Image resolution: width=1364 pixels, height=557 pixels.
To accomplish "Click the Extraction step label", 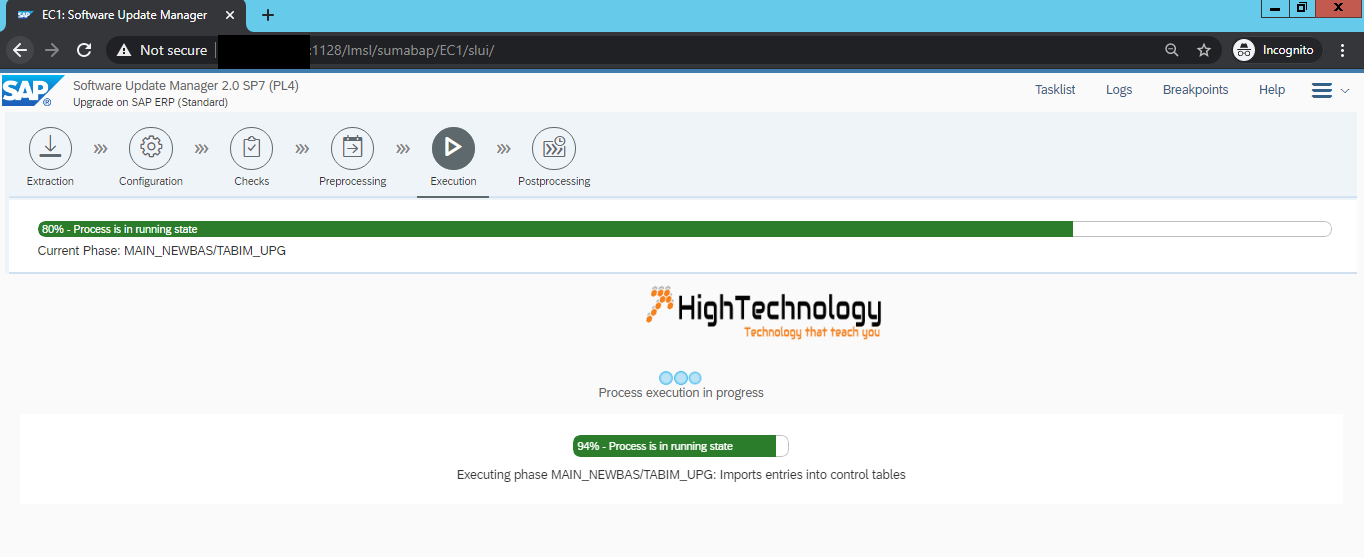I will [x=50, y=181].
